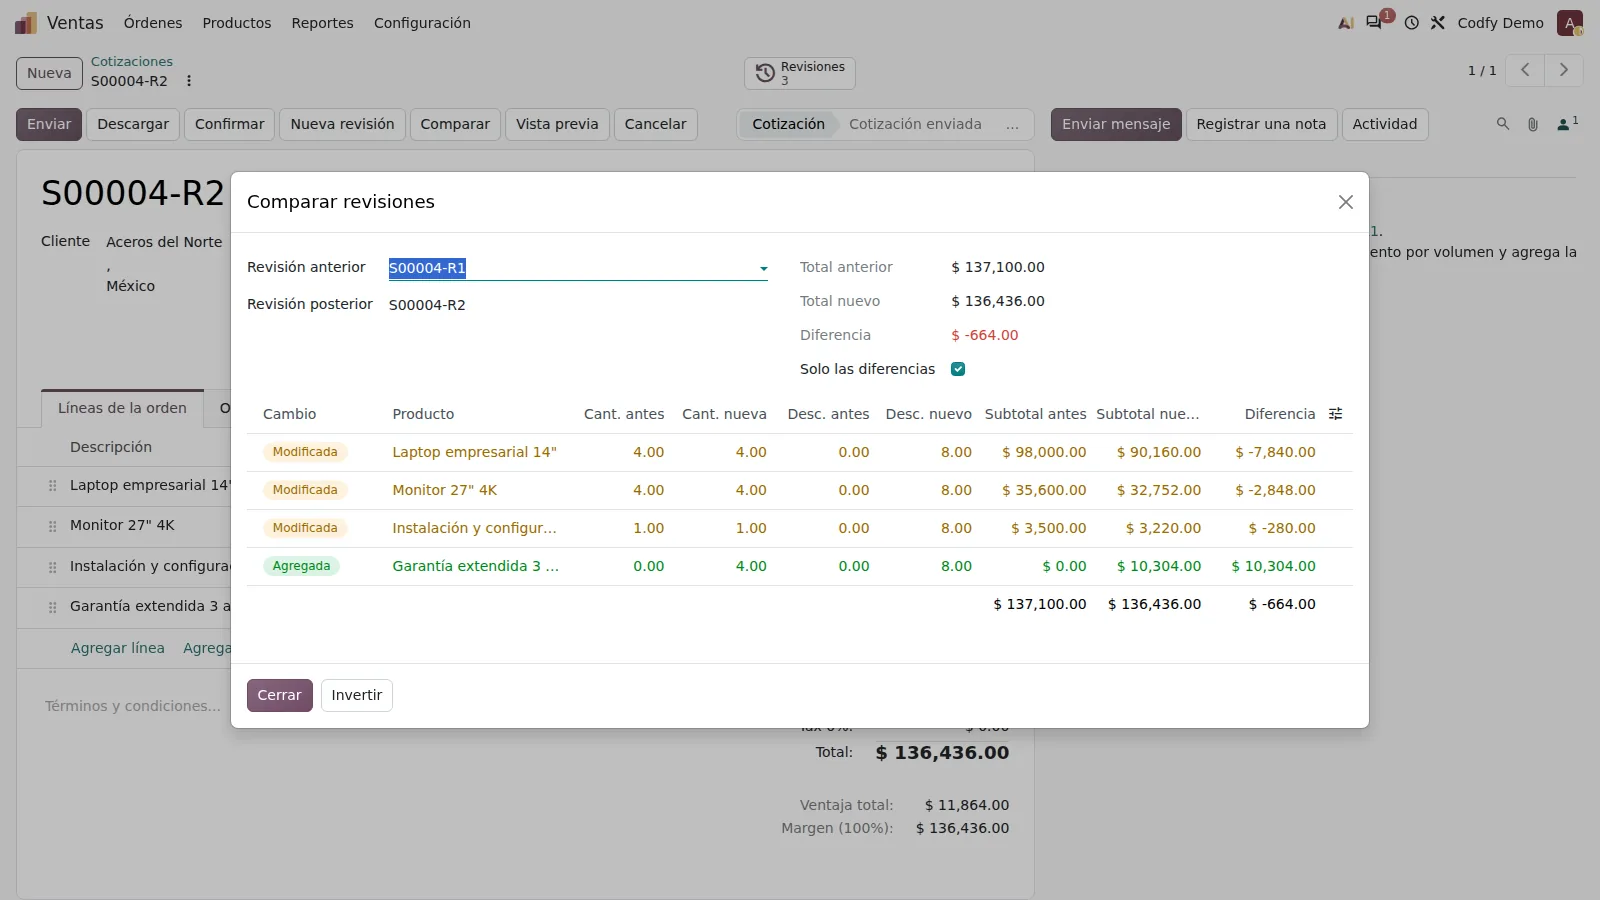The image size is (1600, 900).
Task: Click the Descargar button
Action: pyautogui.click(x=133, y=124)
